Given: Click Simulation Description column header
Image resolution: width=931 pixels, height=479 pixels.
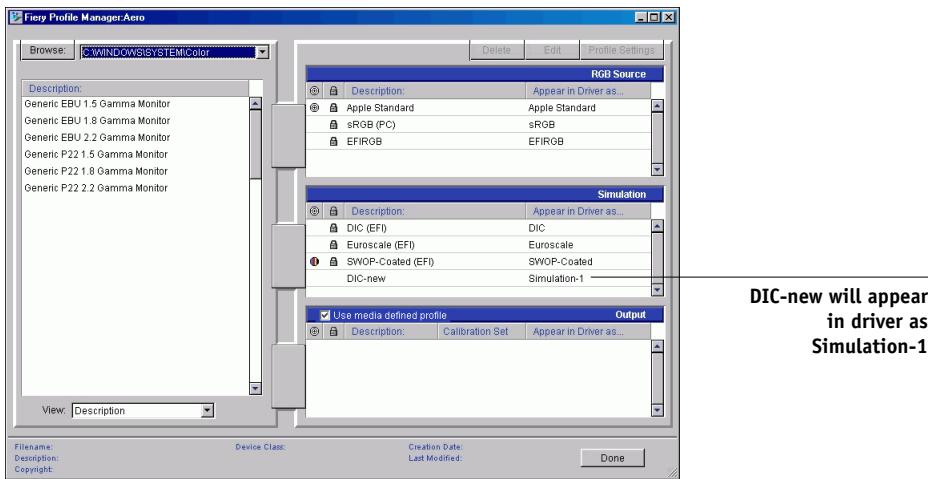Looking at the screenshot, I should [x=433, y=211].
